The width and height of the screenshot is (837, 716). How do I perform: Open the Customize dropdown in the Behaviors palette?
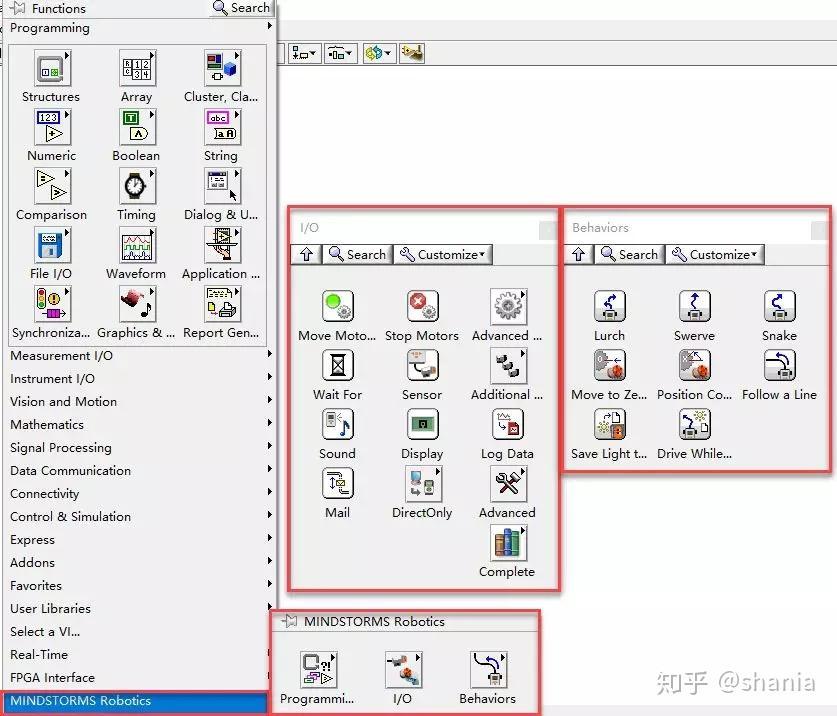714,254
